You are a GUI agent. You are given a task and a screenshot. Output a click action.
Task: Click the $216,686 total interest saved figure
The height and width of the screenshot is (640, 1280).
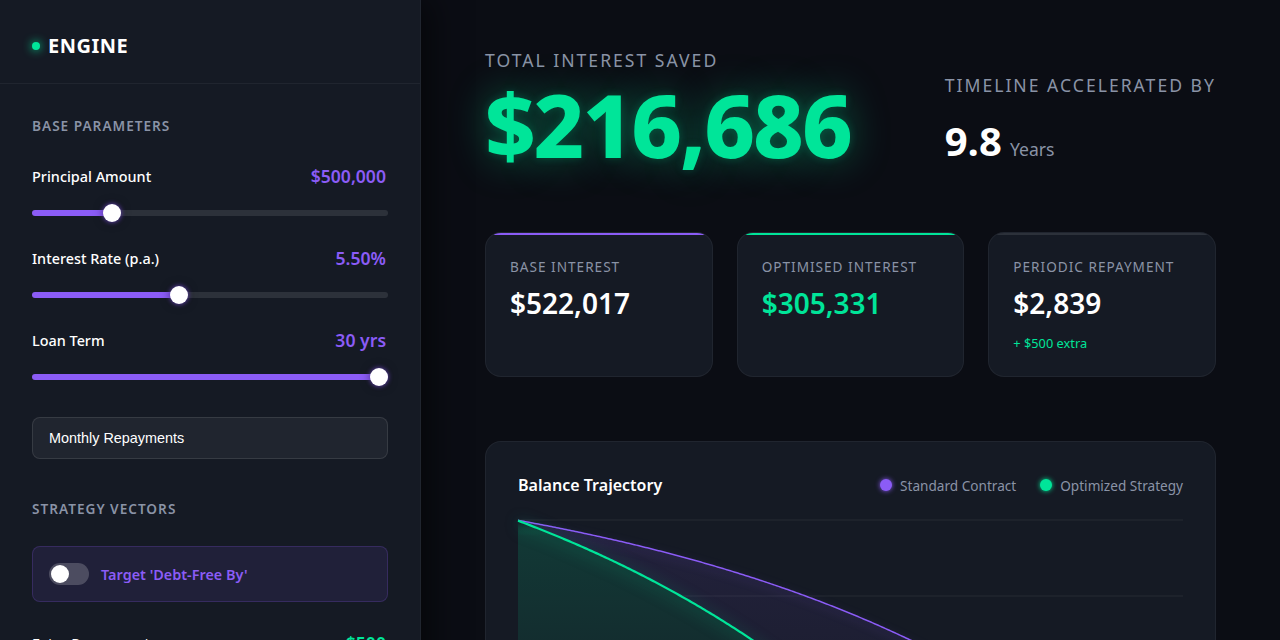(x=668, y=128)
